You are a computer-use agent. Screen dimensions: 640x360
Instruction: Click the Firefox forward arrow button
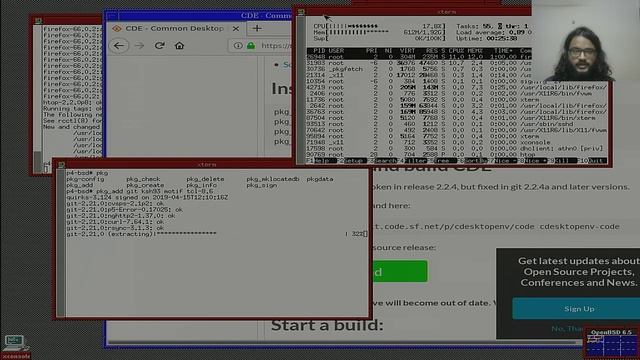(x=140, y=46)
